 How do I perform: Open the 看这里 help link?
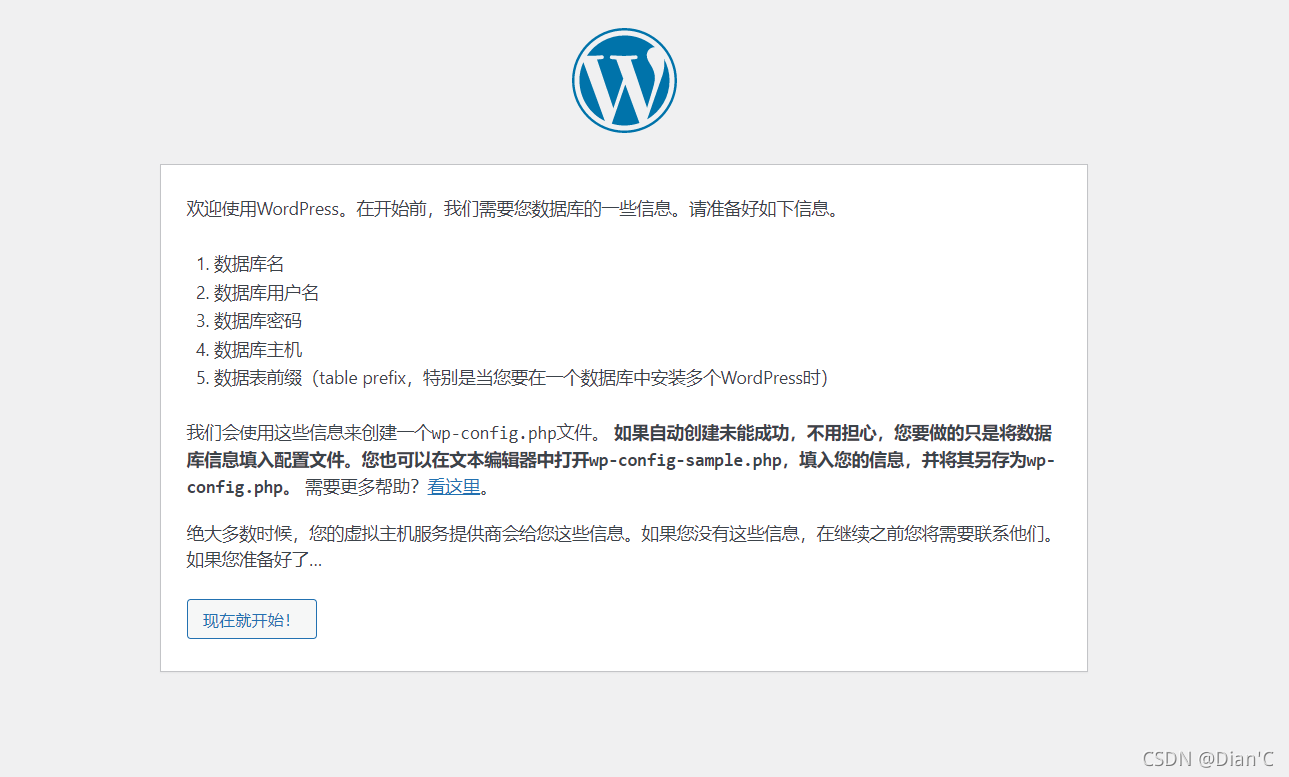(454, 488)
